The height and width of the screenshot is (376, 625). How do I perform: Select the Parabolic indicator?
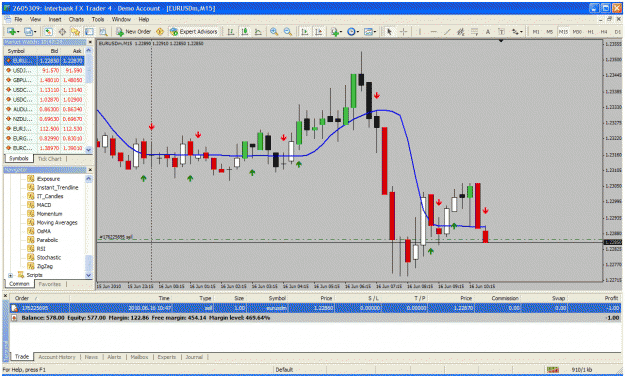tap(47, 240)
